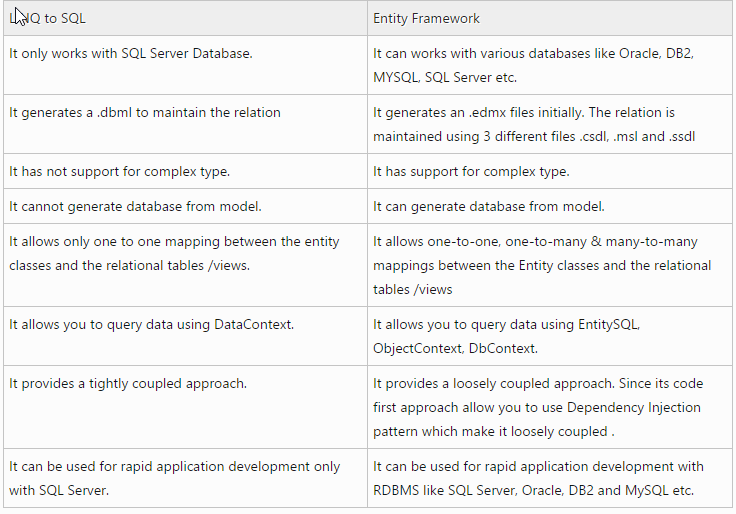Click the word 'DataContext' in the table

253,324
